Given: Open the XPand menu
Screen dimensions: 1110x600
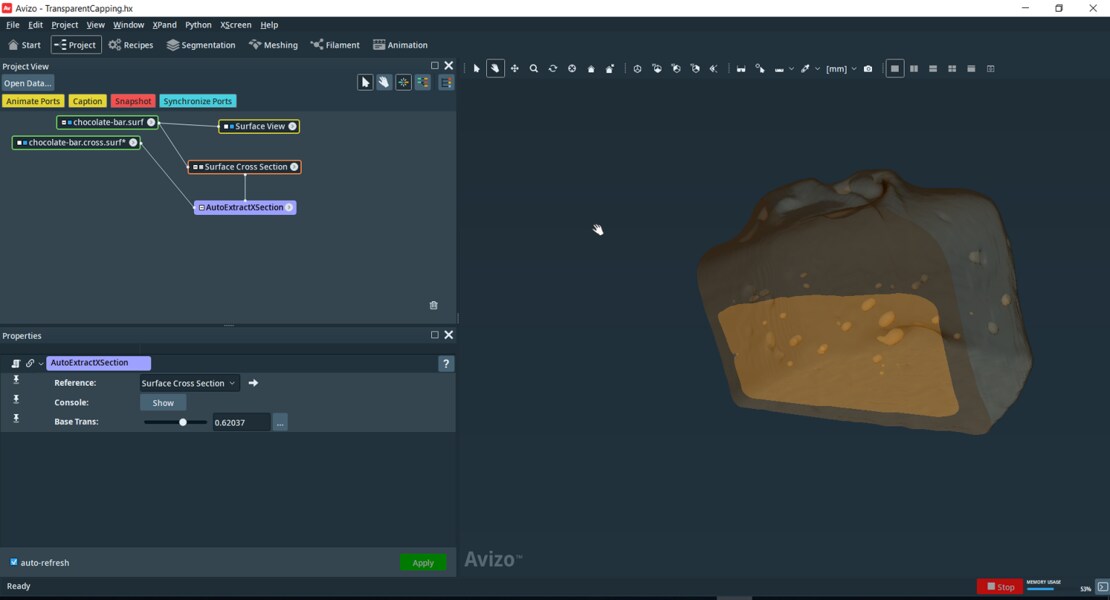Looking at the screenshot, I should 164,25.
